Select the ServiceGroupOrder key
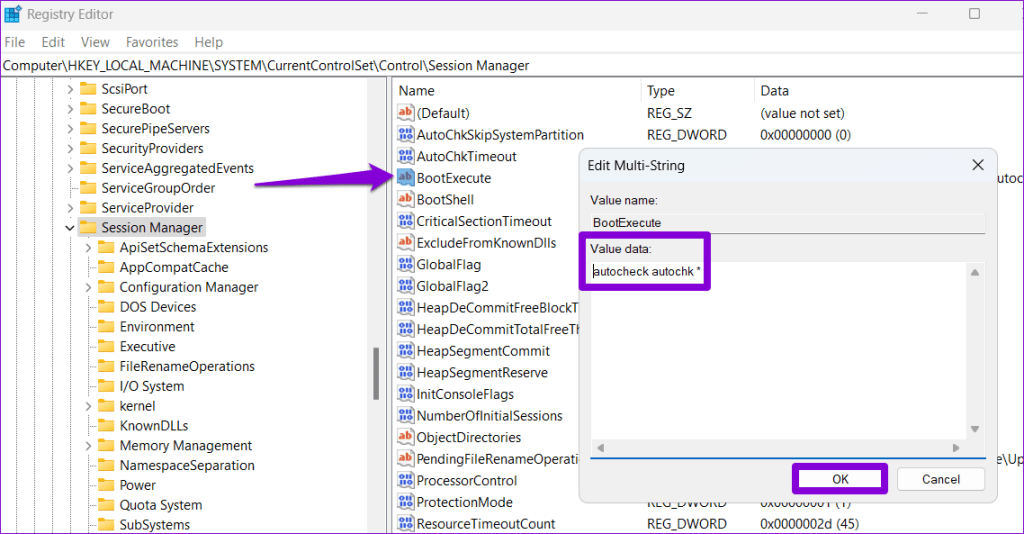Screen dimensions: 1024x534 [x=158, y=188]
